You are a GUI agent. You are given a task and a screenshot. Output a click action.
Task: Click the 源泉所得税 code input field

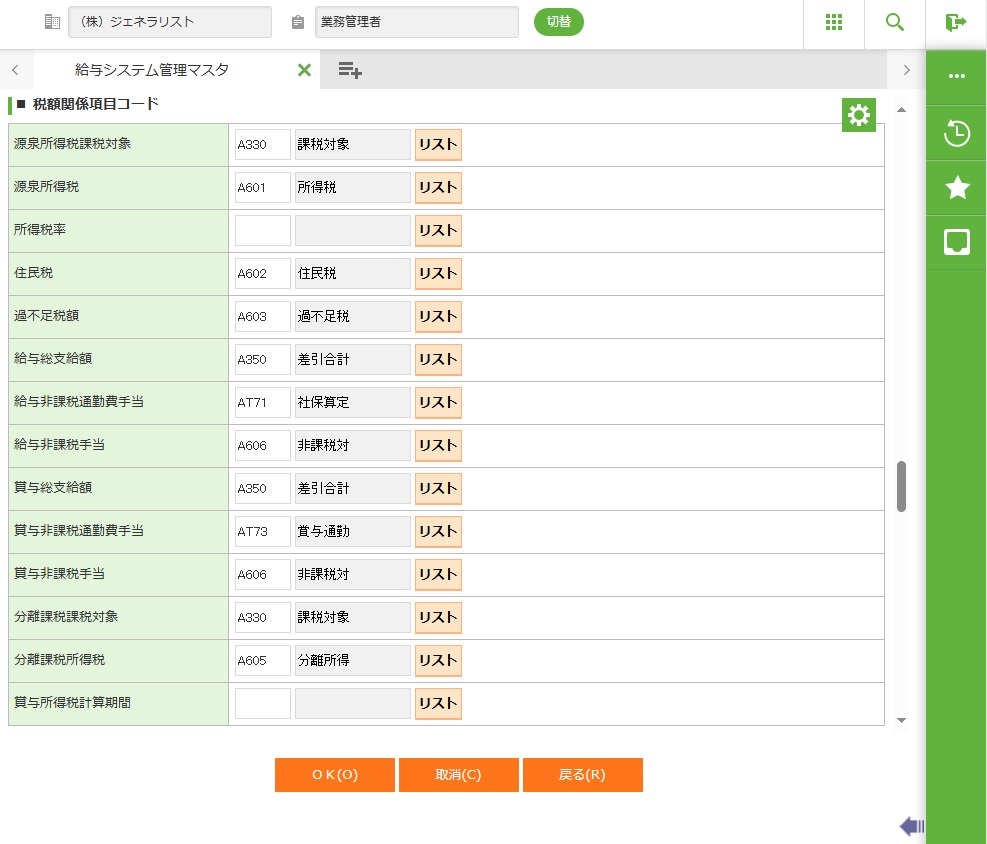point(262,187)
